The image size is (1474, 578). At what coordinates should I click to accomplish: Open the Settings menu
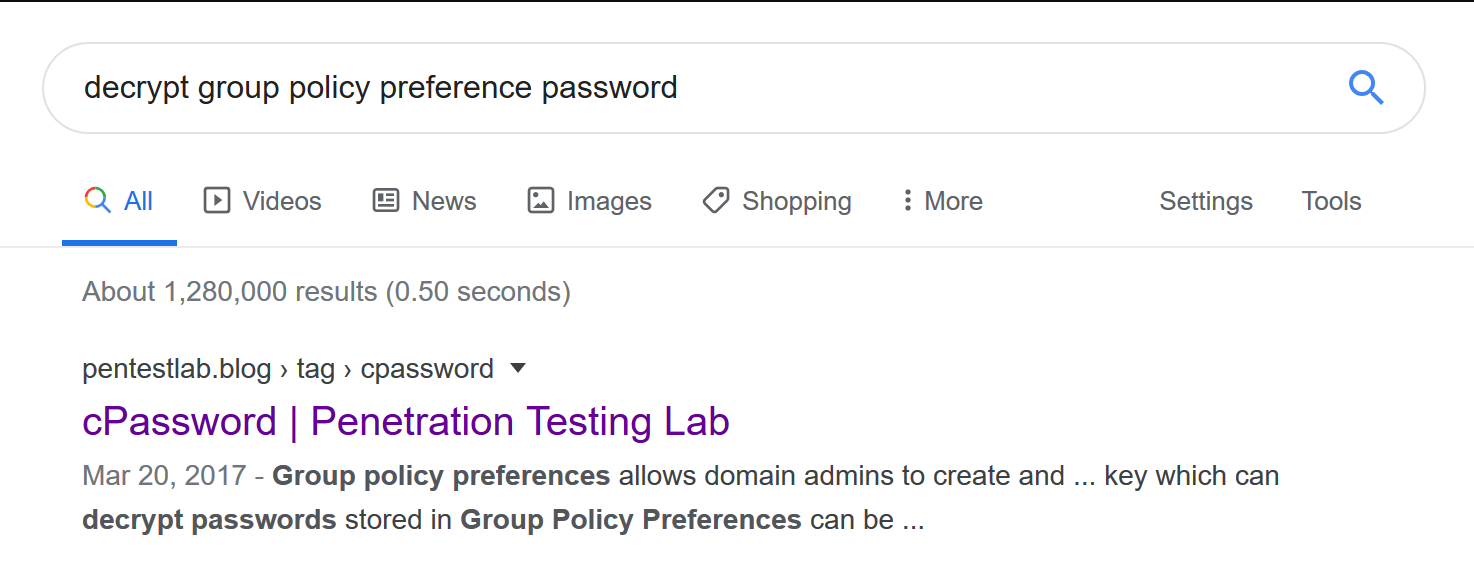tap(1205, 201)
